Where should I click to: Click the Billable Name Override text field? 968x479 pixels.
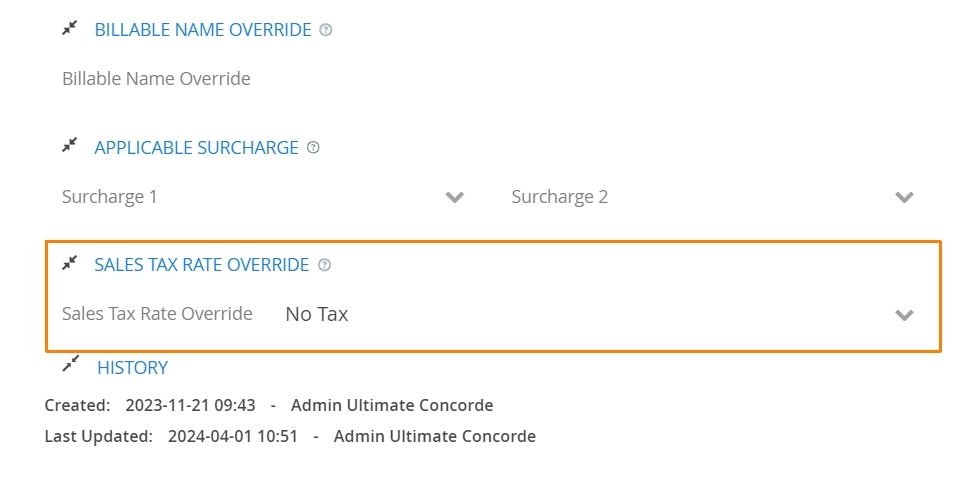(x=488, y=79)
